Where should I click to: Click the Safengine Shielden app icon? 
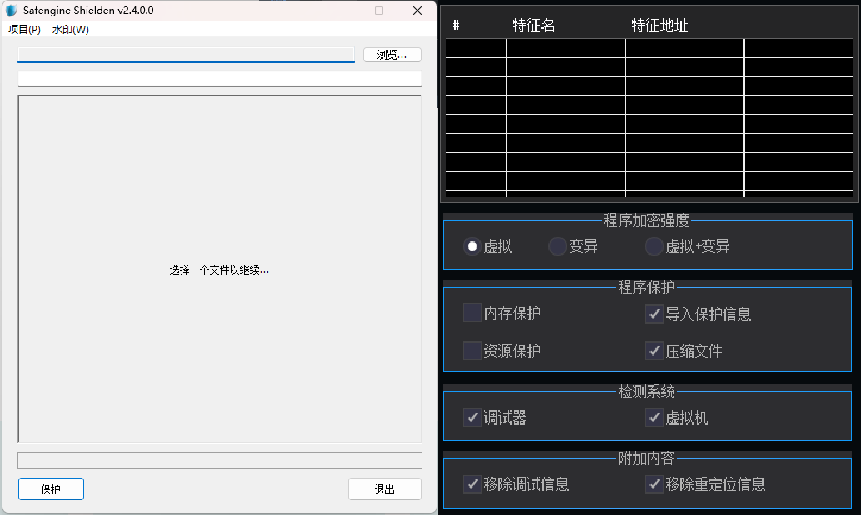12,10
